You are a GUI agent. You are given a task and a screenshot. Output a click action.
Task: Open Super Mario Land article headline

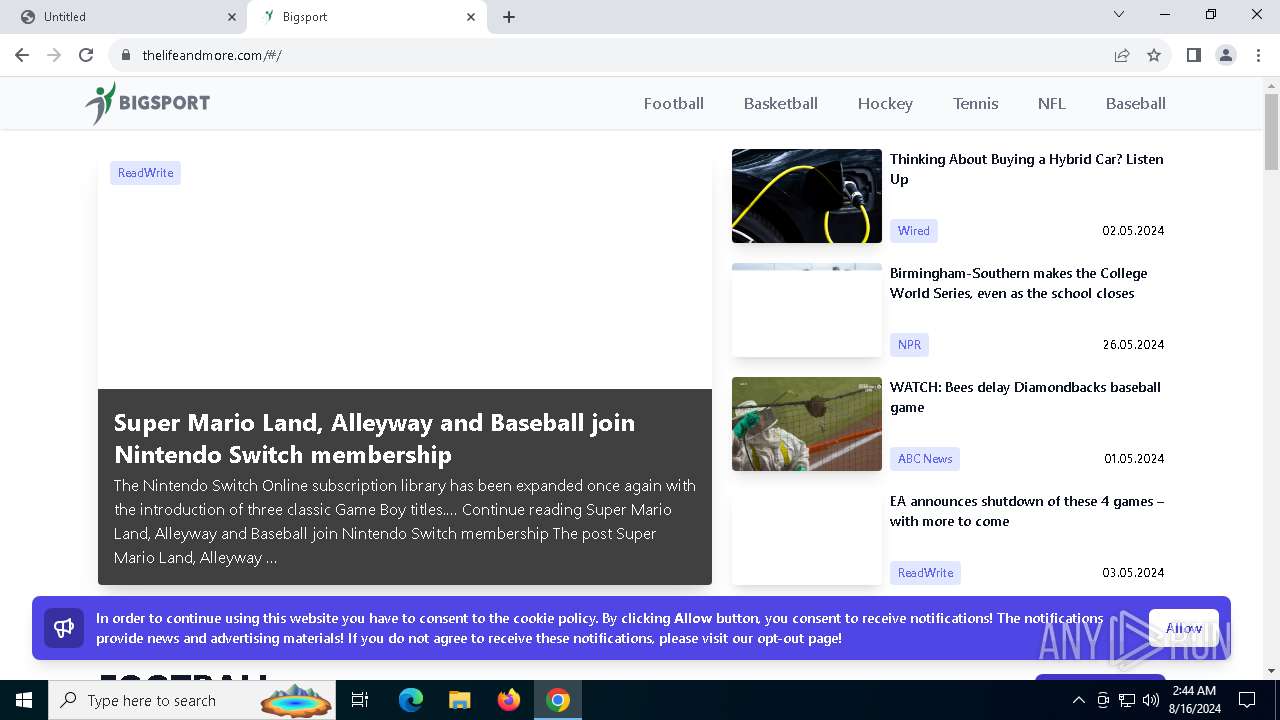(374, 438)
